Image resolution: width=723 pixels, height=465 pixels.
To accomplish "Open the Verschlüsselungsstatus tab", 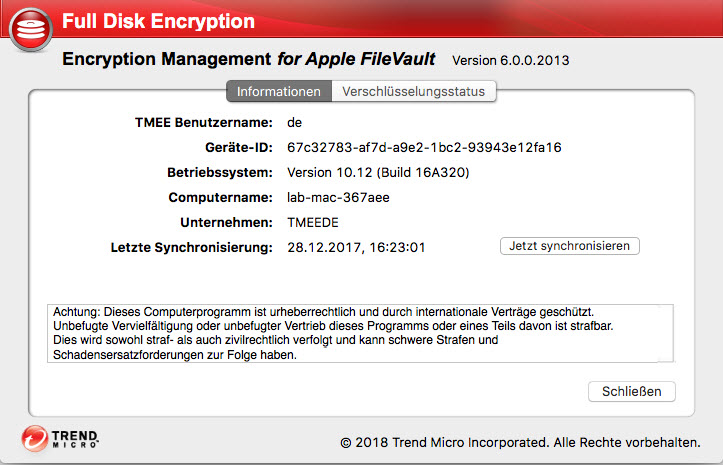I will 413,91.
